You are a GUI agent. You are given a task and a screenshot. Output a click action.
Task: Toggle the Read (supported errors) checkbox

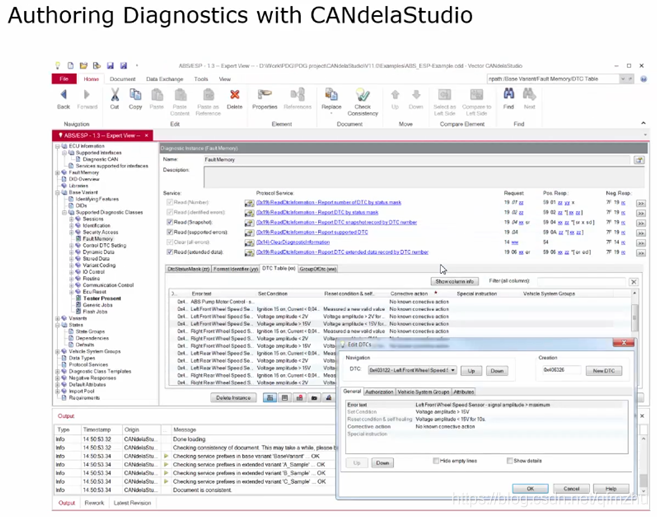170,232
